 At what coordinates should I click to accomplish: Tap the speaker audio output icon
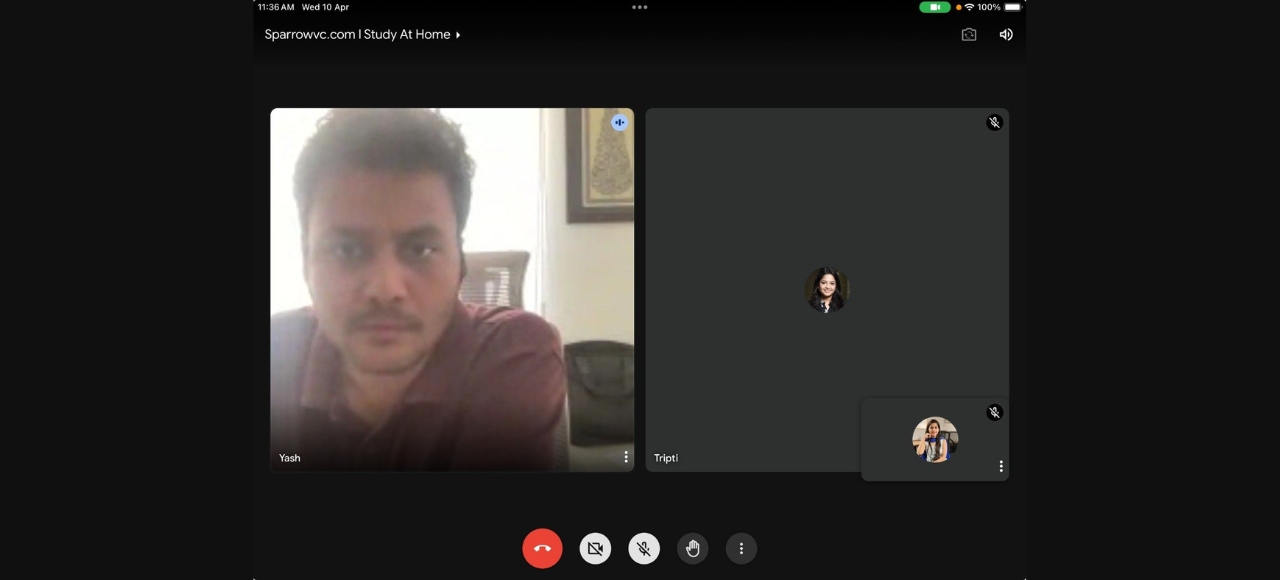(1006, 34)
